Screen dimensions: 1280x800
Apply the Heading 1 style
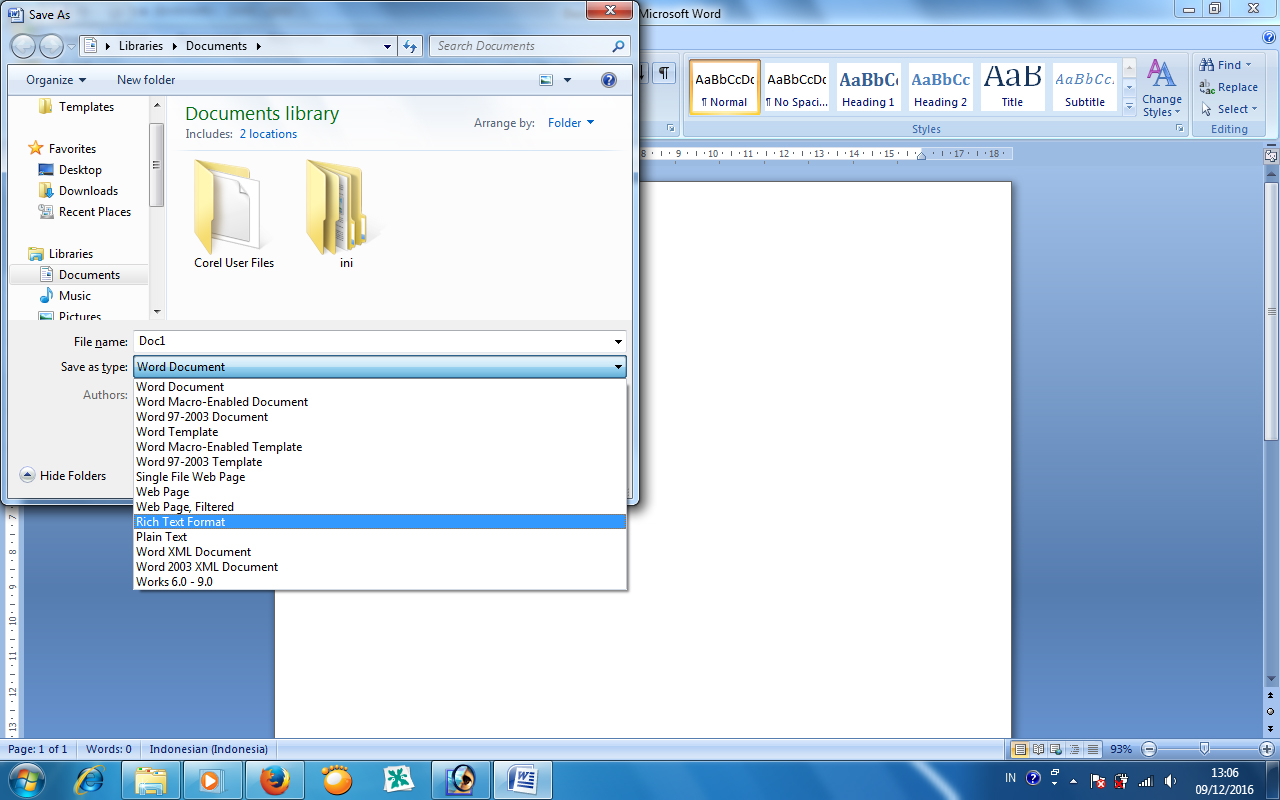coord(868,87)
